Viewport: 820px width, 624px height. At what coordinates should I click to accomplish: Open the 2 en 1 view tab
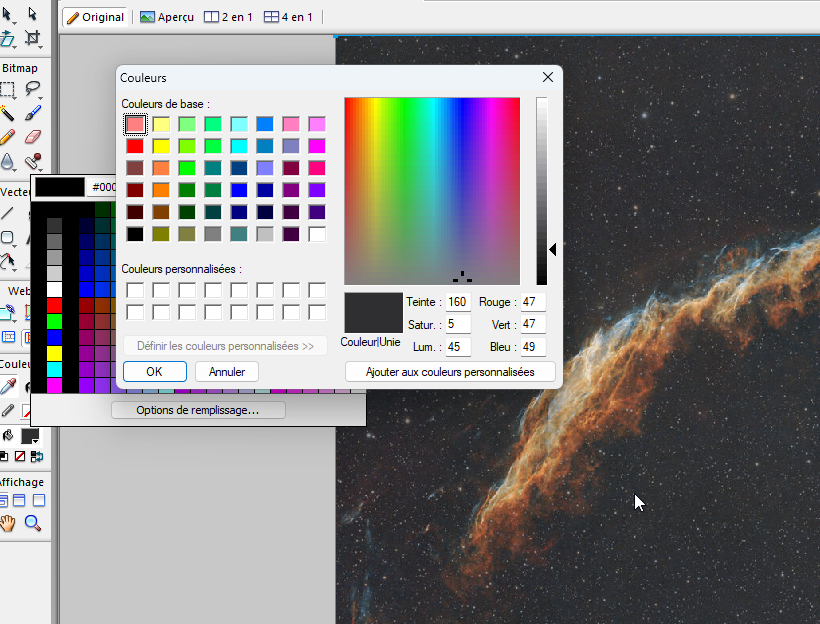click(x=228, y=17)
